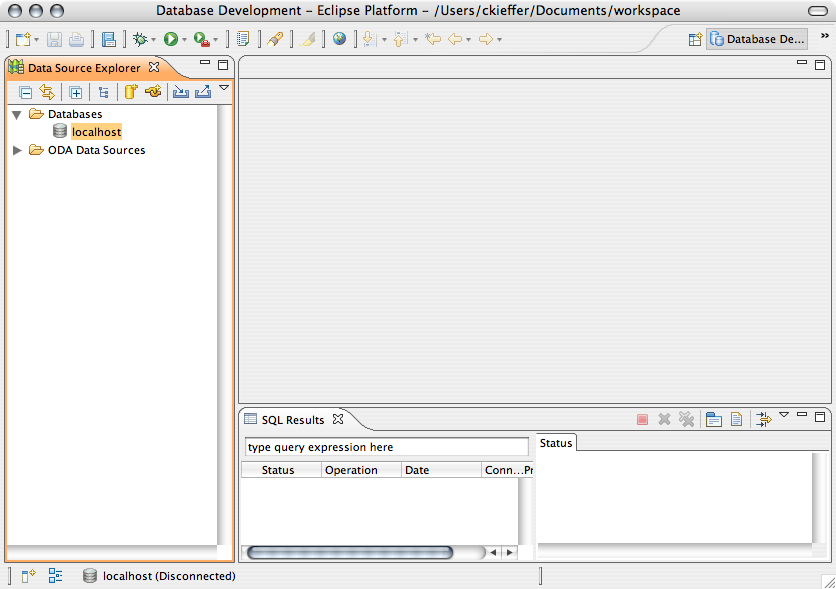The image size is (836, 589).
Task: Click Expand All in Data Source Explorer
Action: [76, 92]
